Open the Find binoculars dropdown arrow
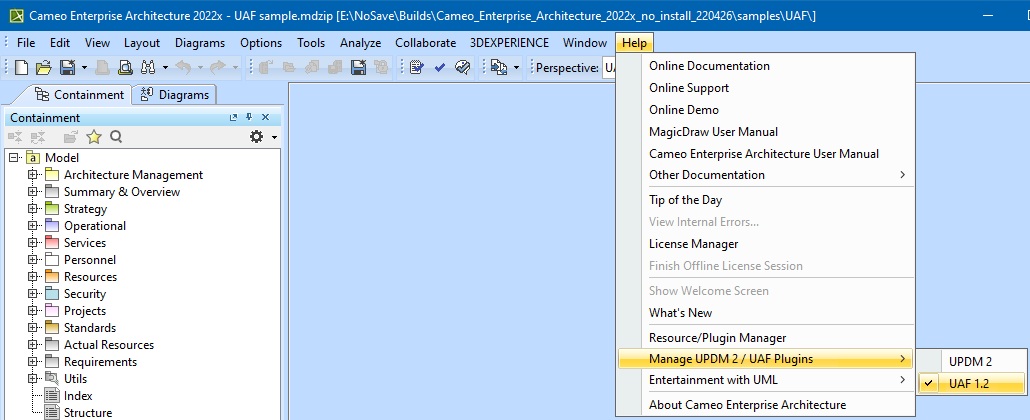 [x=165, y=67]
